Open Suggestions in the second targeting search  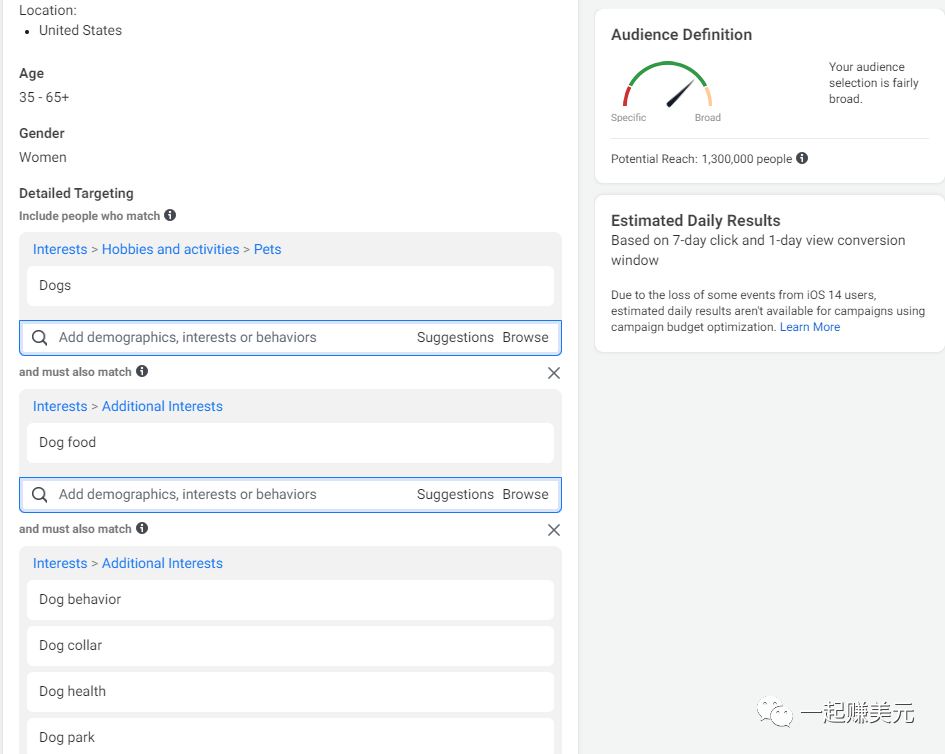click(x=455, y=495)
